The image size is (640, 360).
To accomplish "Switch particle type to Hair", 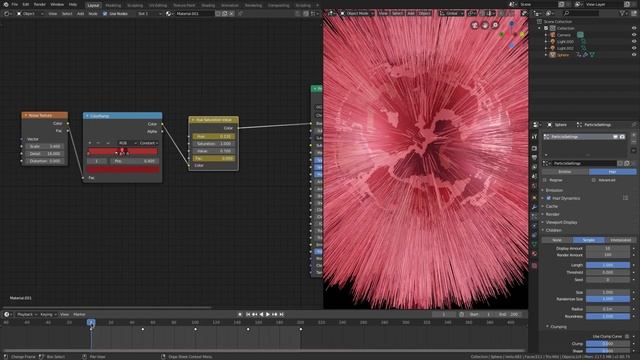I will coord(613,172).
